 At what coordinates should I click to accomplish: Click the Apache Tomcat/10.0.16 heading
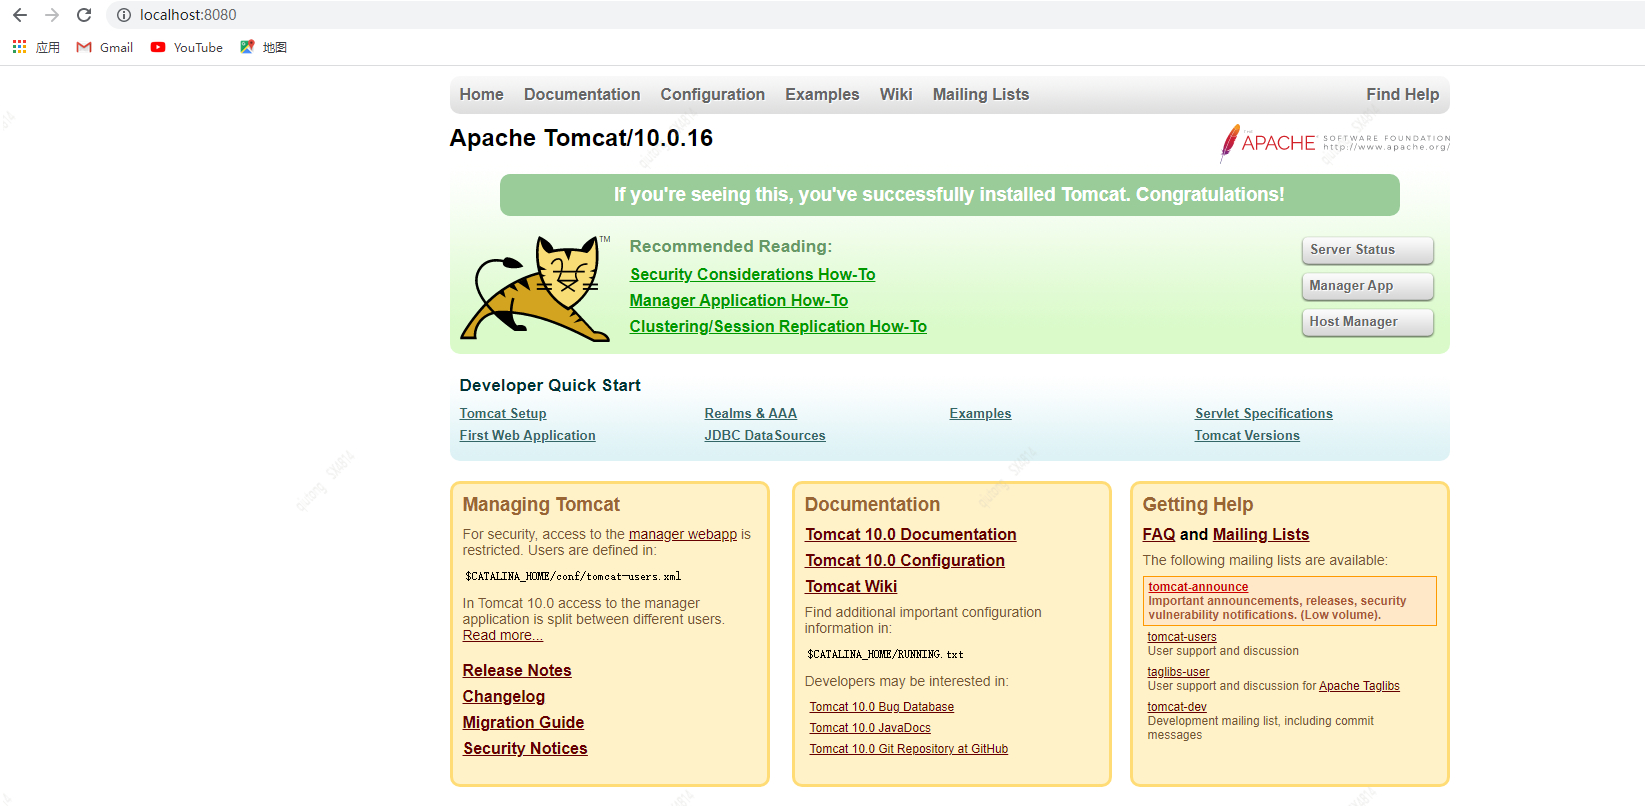point(581,138)
